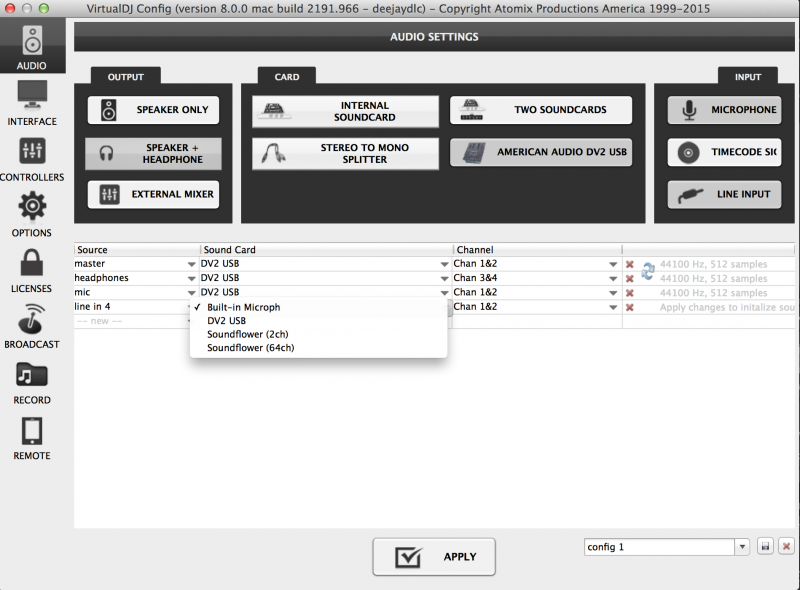Expand the master channel dropdown
The image size is (800, 590).
(613, 264)
